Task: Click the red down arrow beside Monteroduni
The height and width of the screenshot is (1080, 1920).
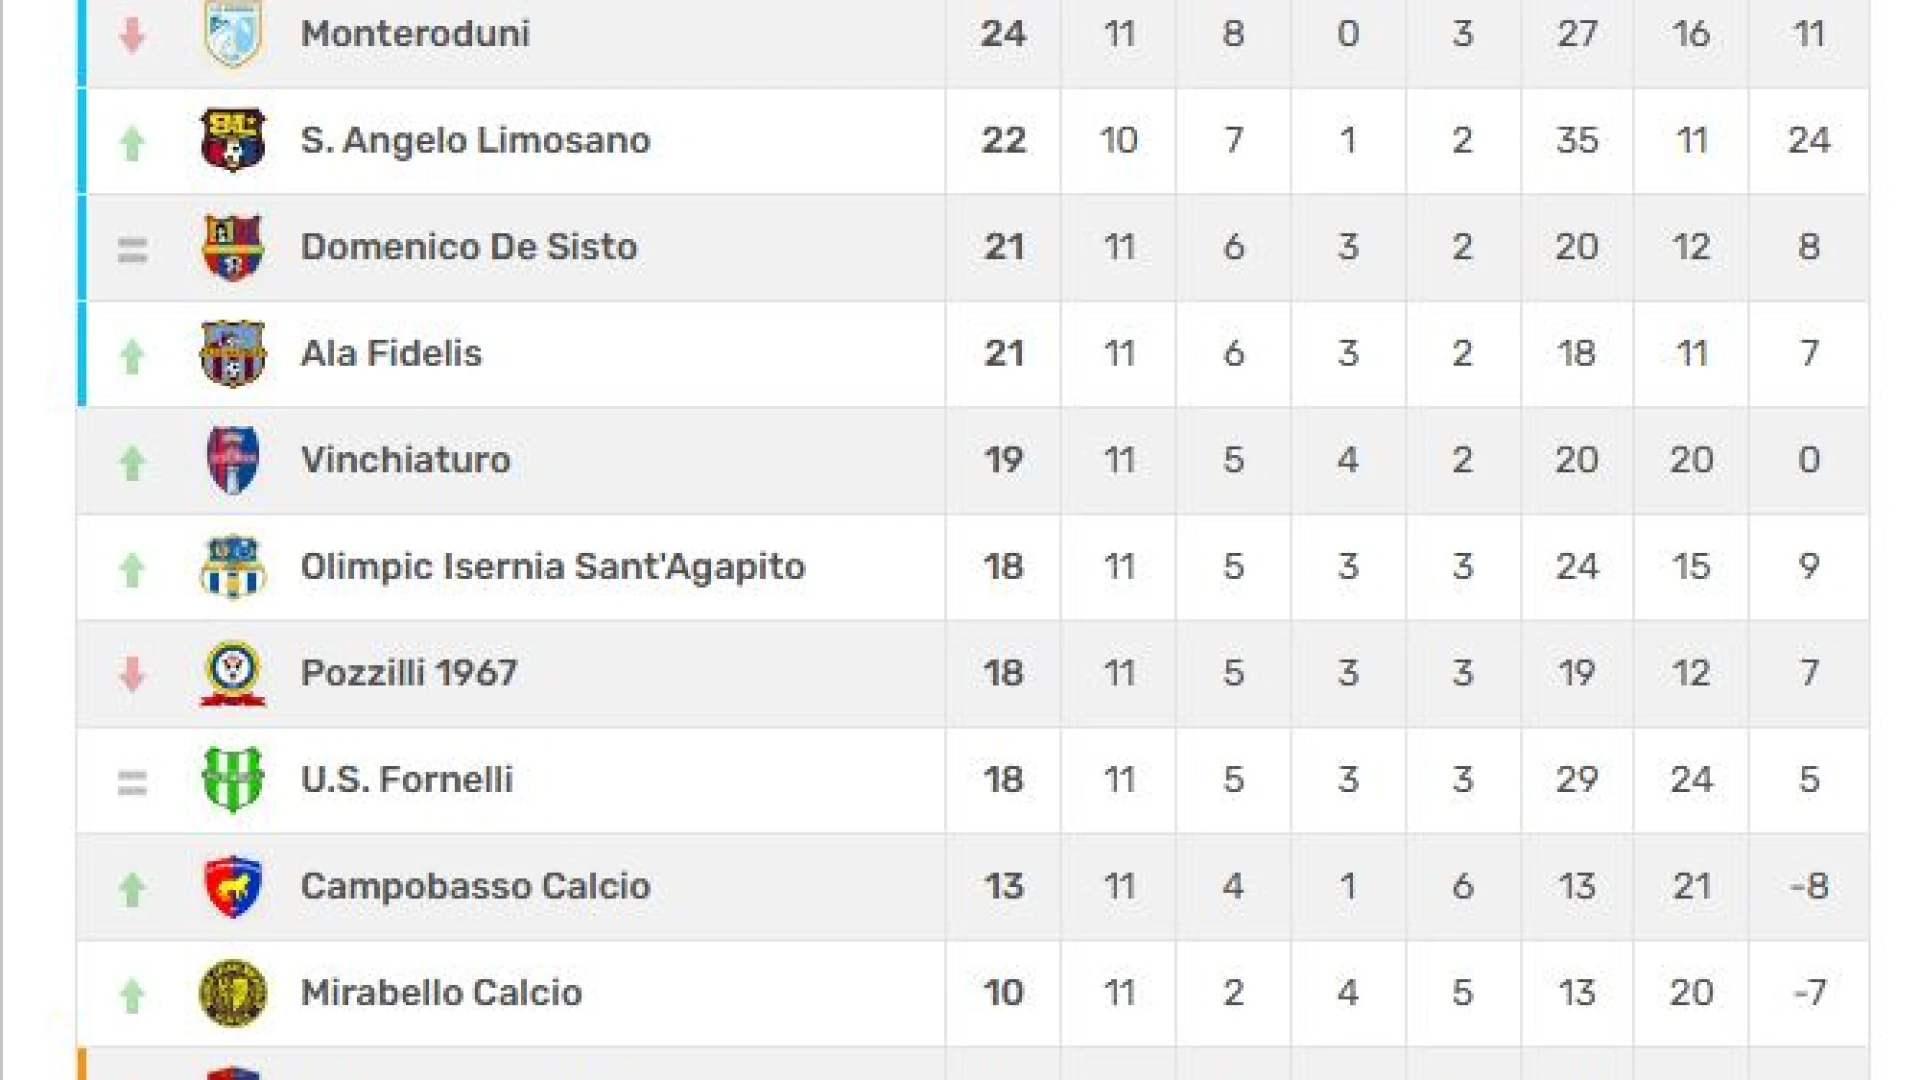Action: [132, 35]
